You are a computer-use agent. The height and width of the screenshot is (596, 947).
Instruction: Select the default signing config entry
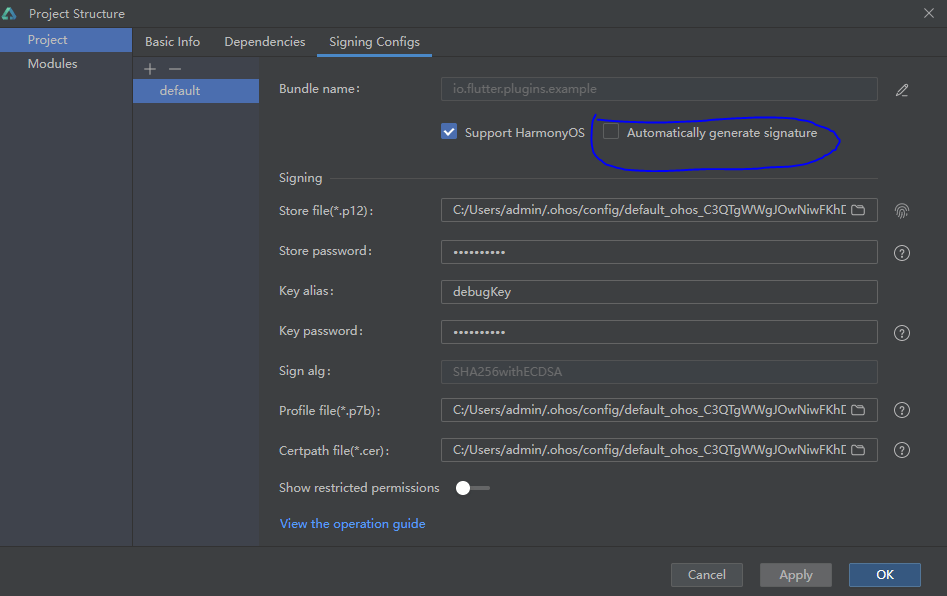[x=196, y=91]
